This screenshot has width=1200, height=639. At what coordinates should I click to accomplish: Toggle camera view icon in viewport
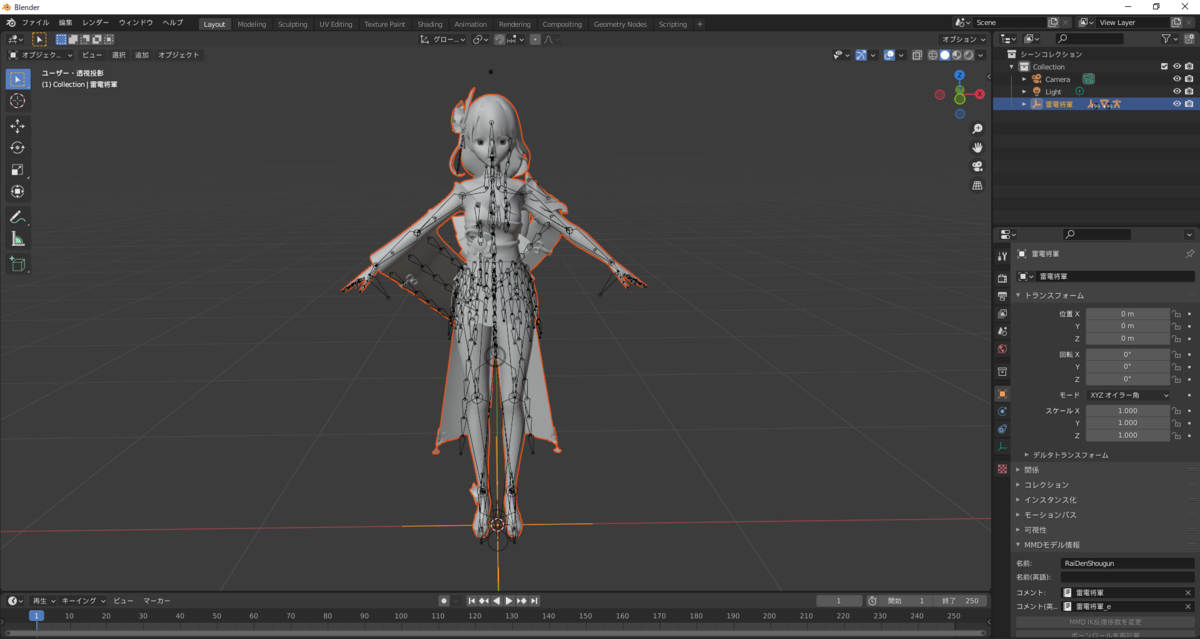(977, 167)
